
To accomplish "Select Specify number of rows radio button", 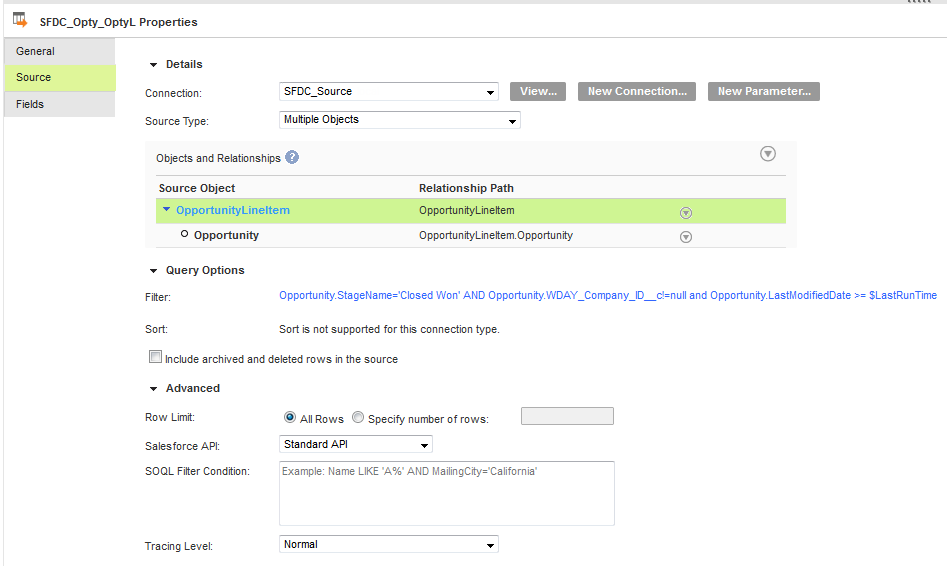I will pos(358,417).
